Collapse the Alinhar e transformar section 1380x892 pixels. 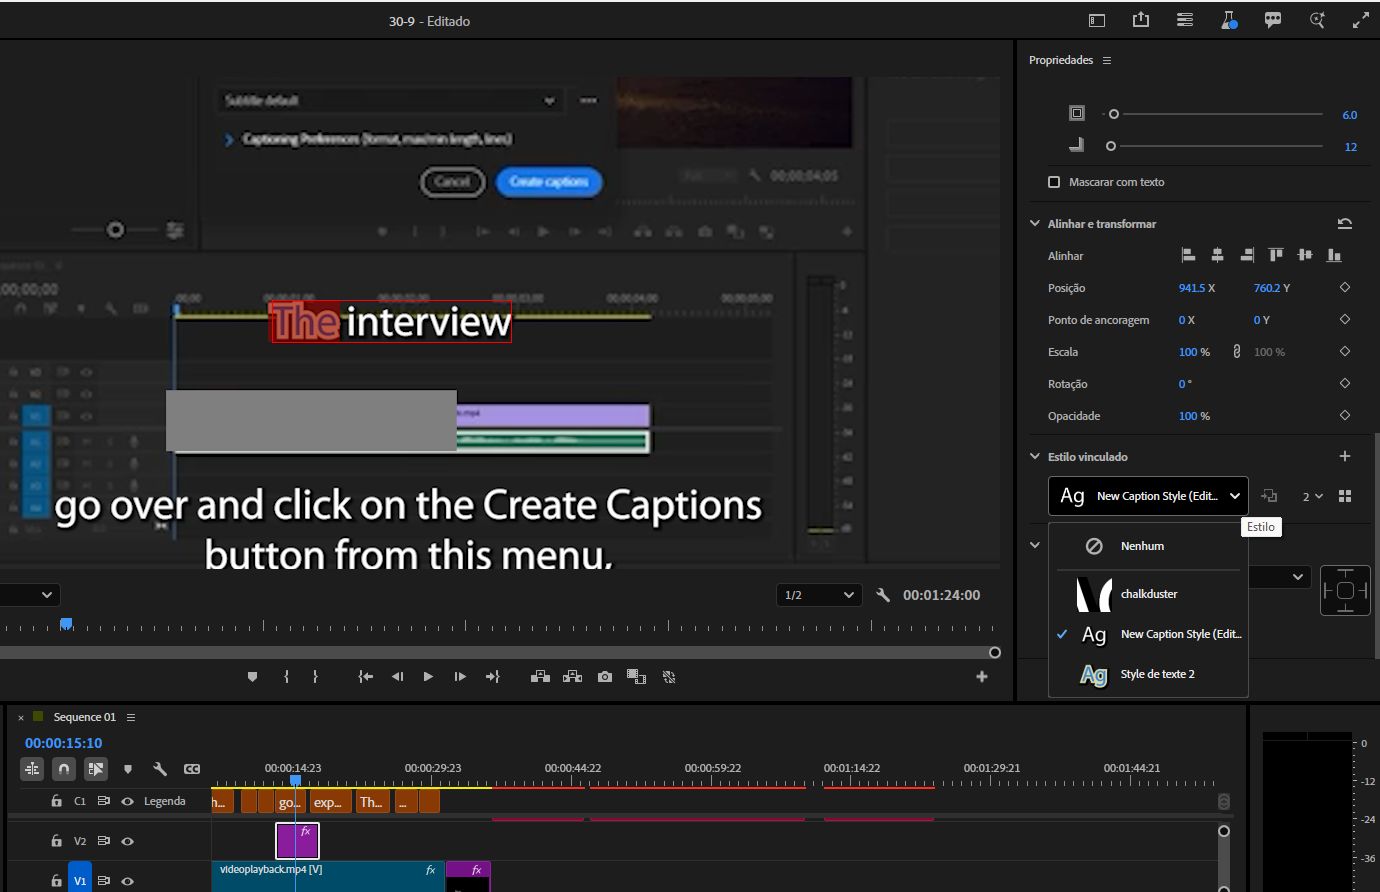1035,223
